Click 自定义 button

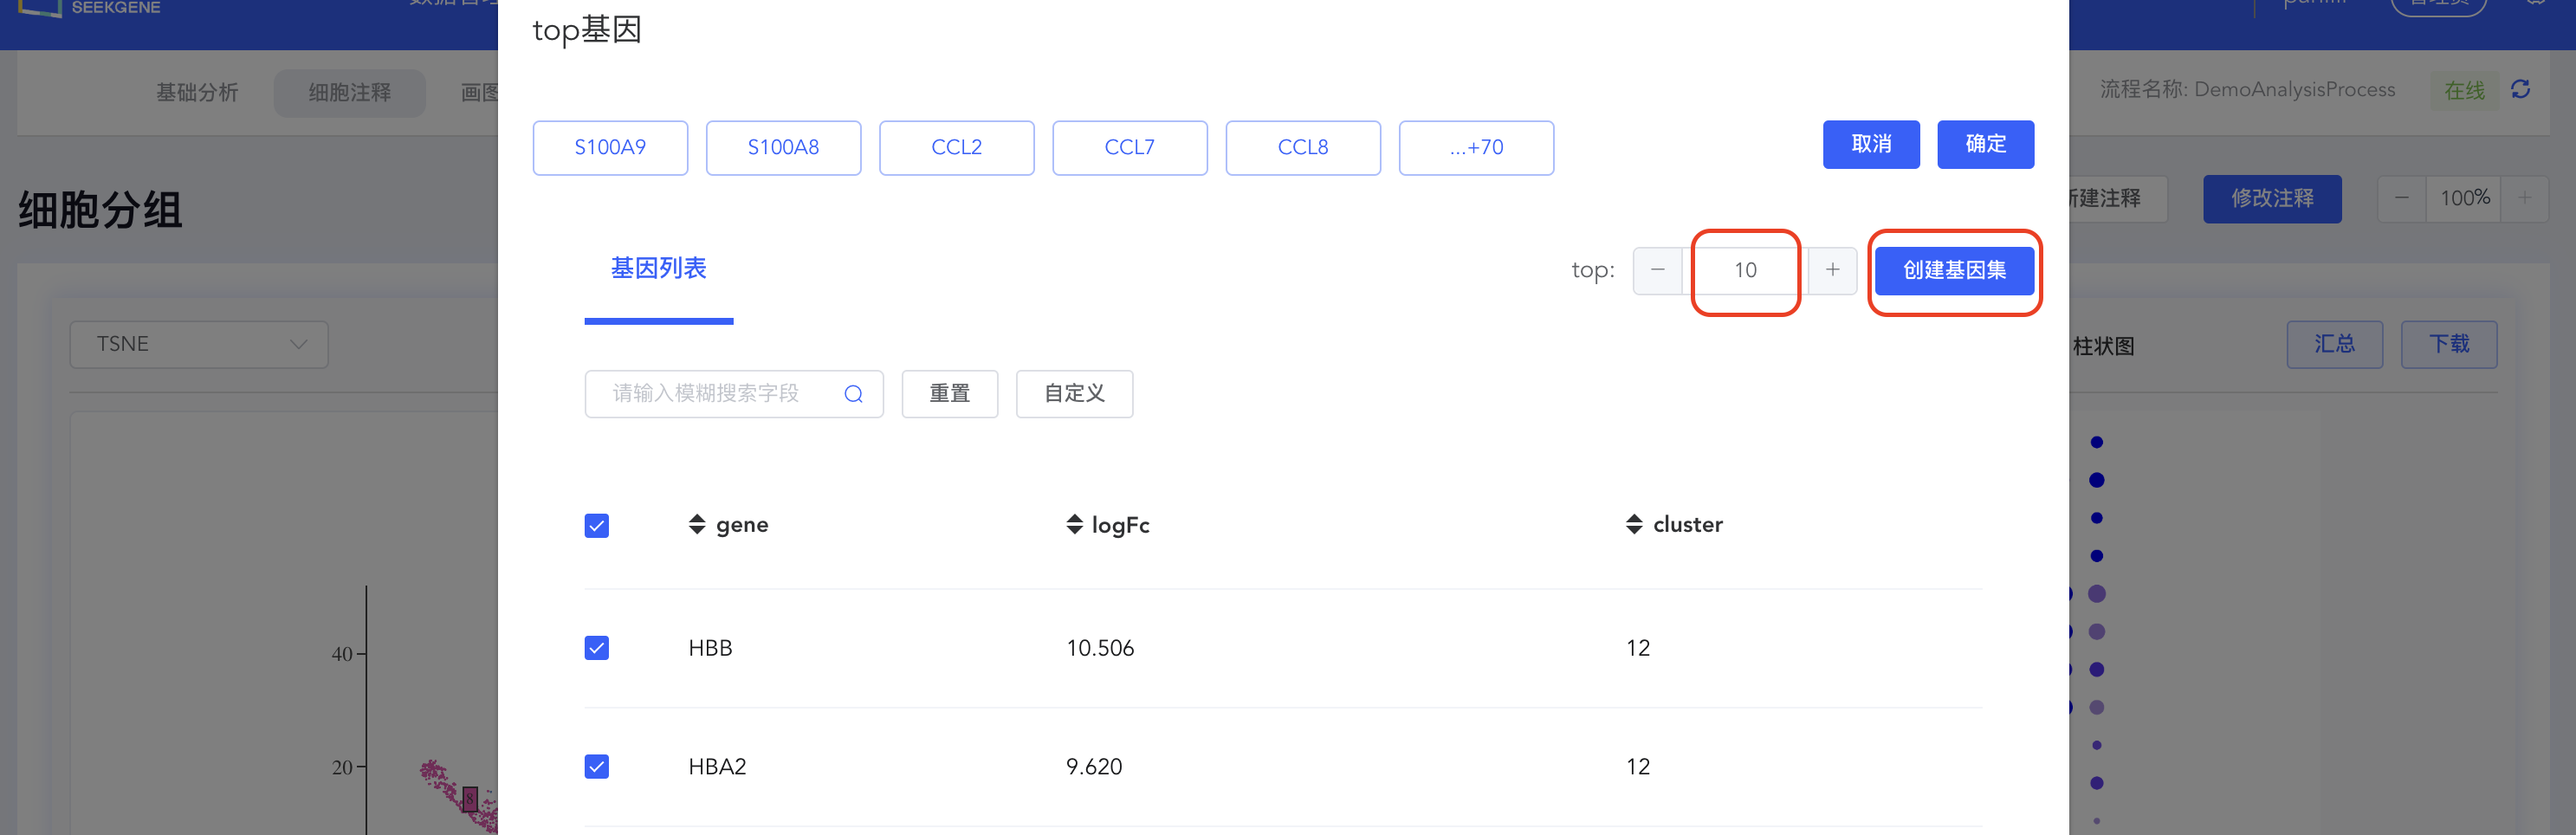(1074, 394)
